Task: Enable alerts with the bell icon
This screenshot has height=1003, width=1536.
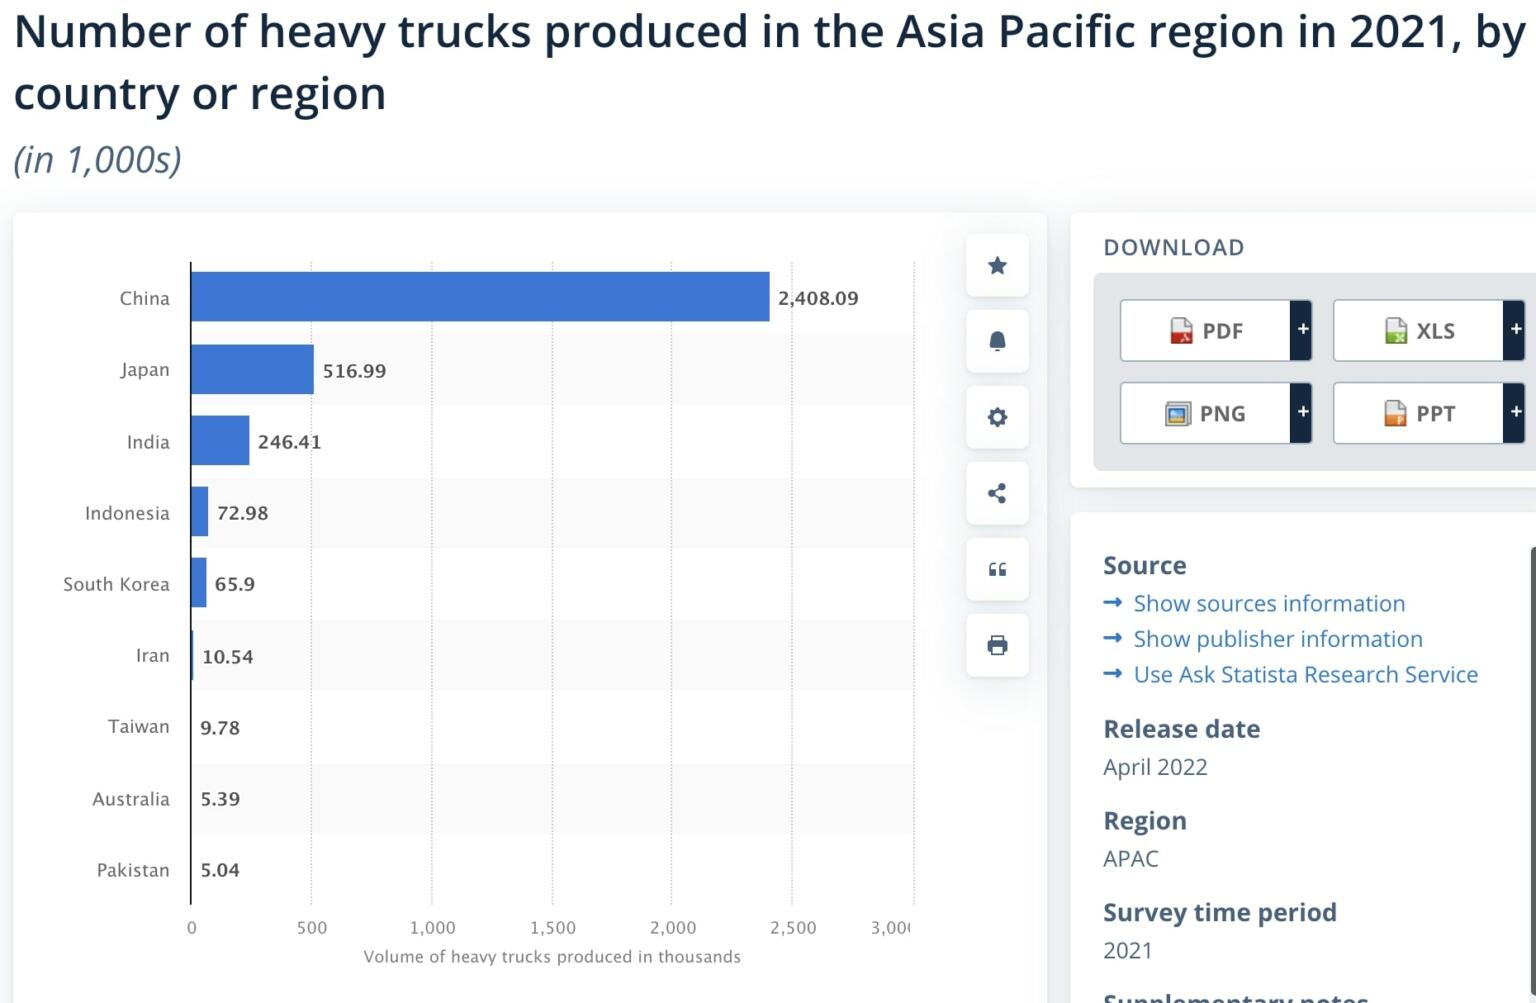Action: tap(996, 341)
